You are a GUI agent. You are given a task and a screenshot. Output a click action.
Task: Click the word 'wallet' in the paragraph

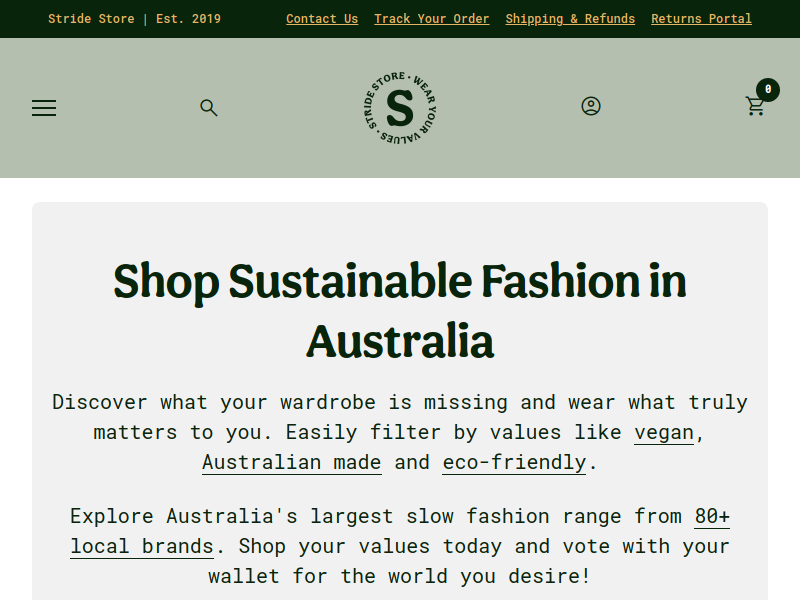pos(244,577)
